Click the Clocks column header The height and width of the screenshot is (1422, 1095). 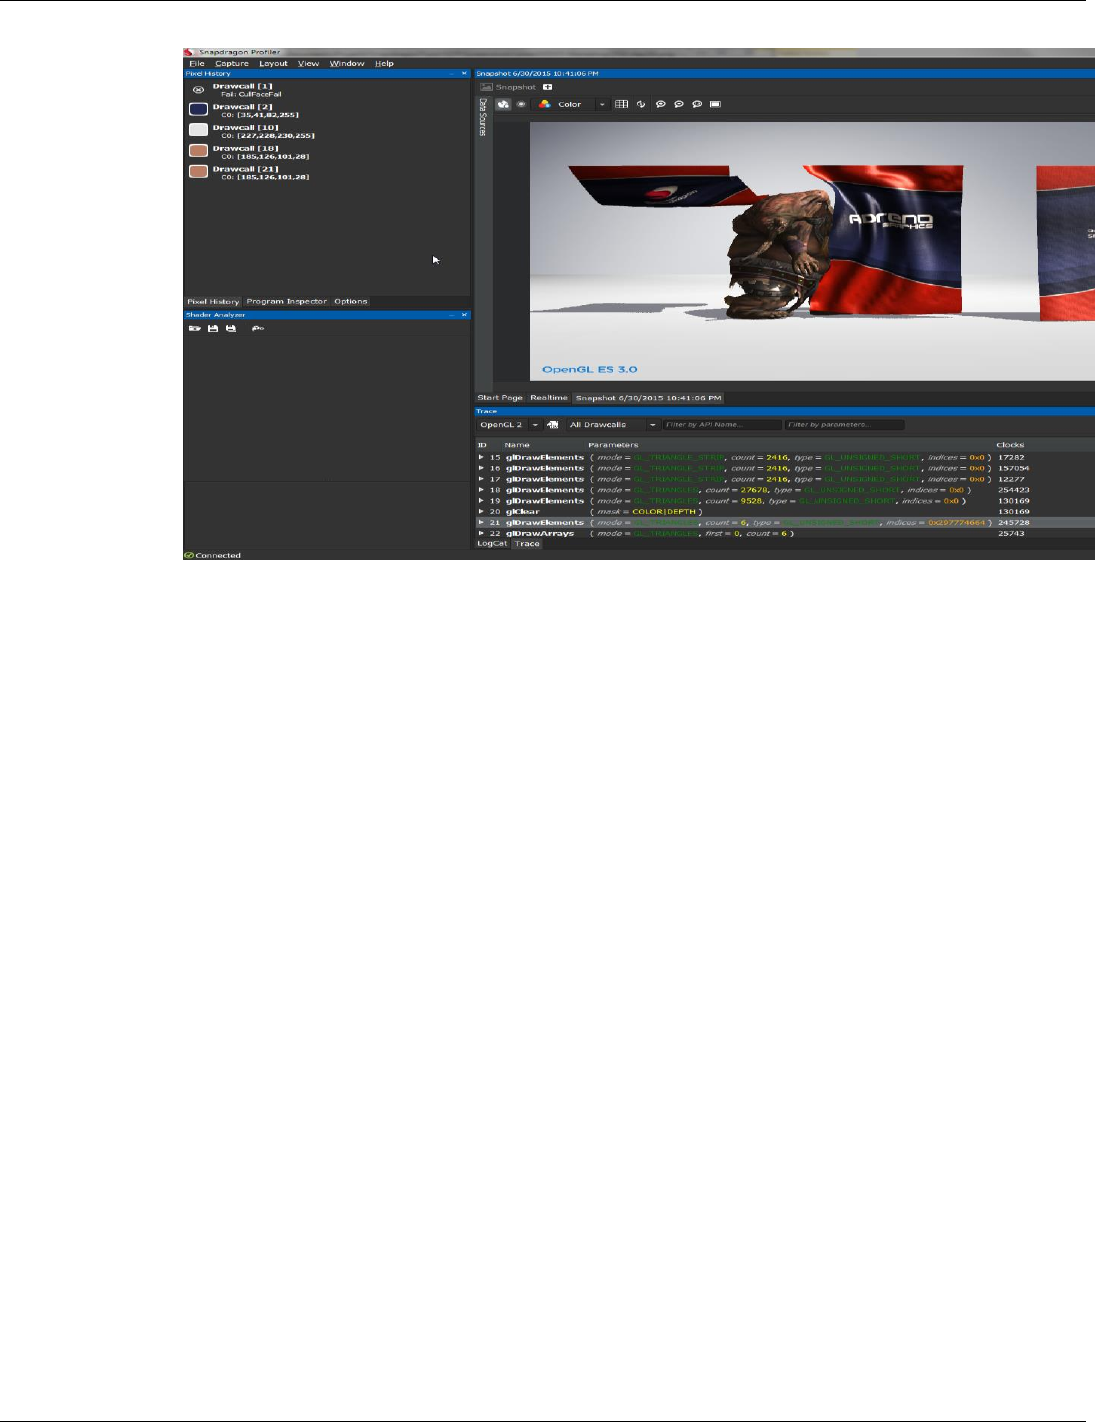click(x=1010, y=445)
